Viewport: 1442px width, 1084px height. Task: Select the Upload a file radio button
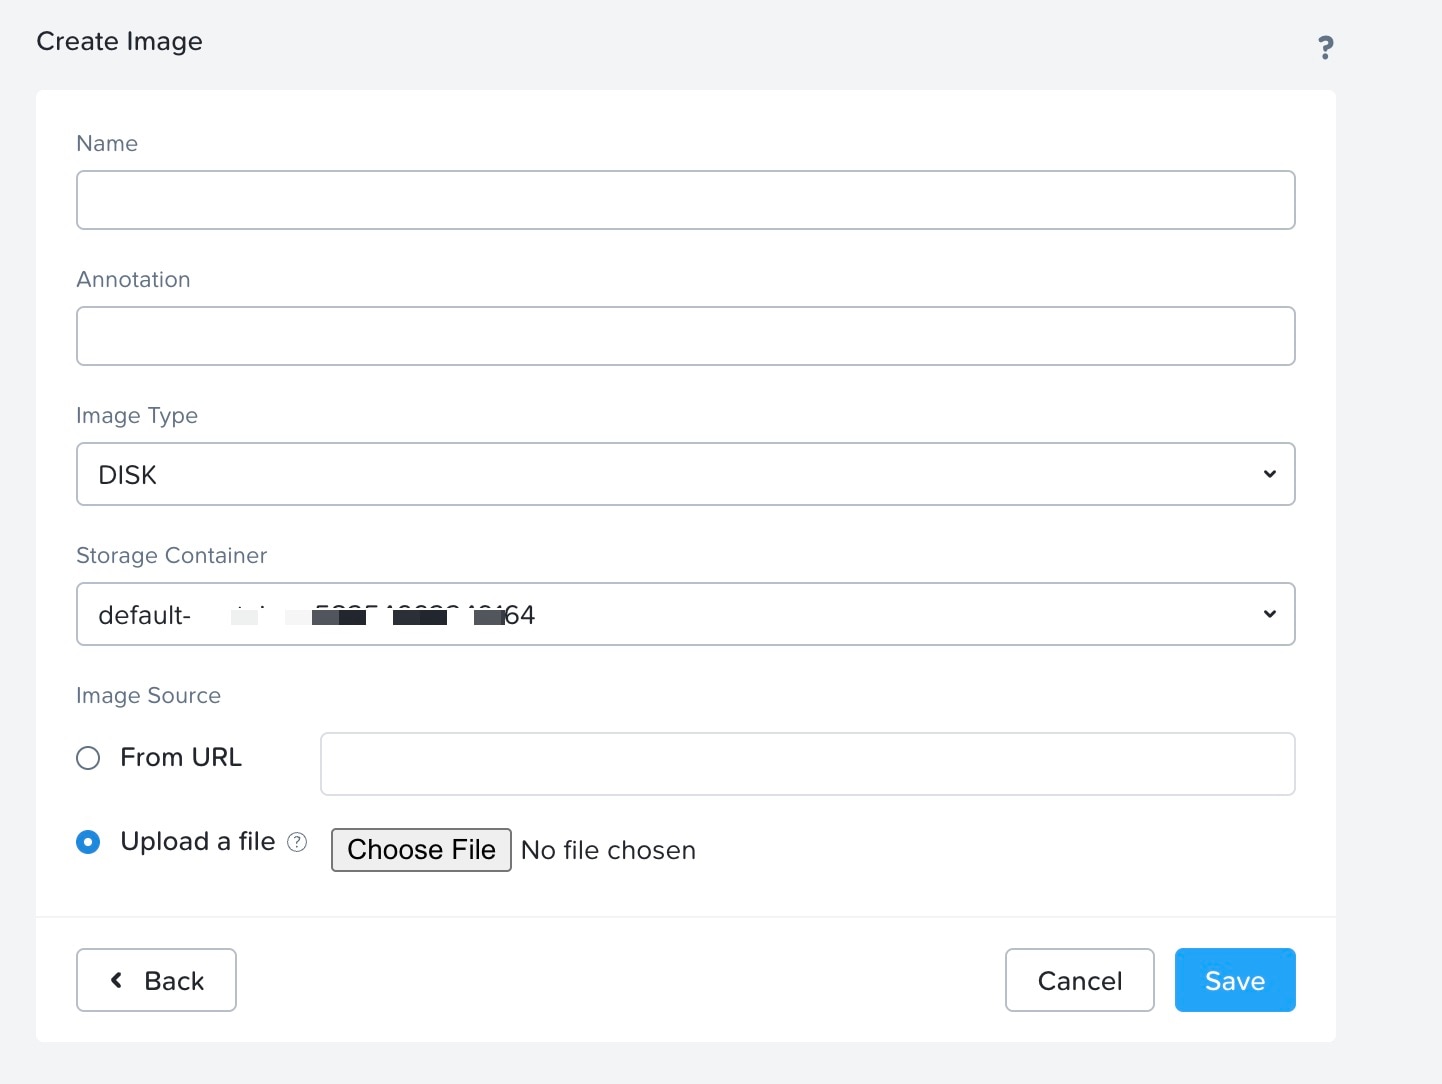click(88, 842)
